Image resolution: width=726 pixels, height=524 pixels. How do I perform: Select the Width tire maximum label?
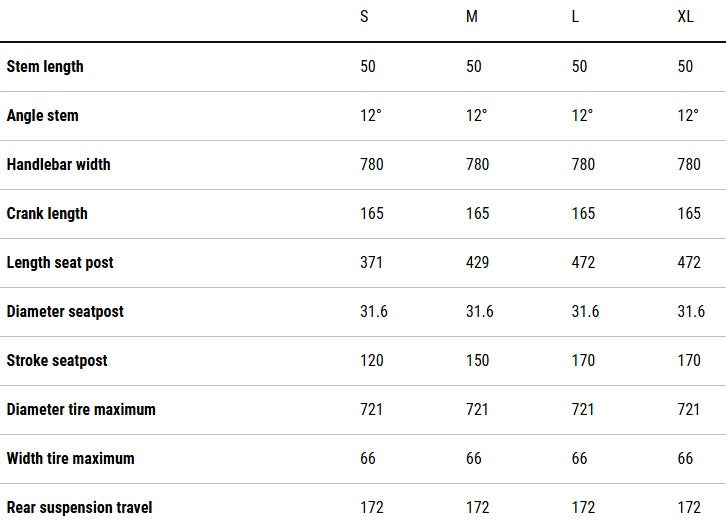pyautogui.click(x=70, y=459)
